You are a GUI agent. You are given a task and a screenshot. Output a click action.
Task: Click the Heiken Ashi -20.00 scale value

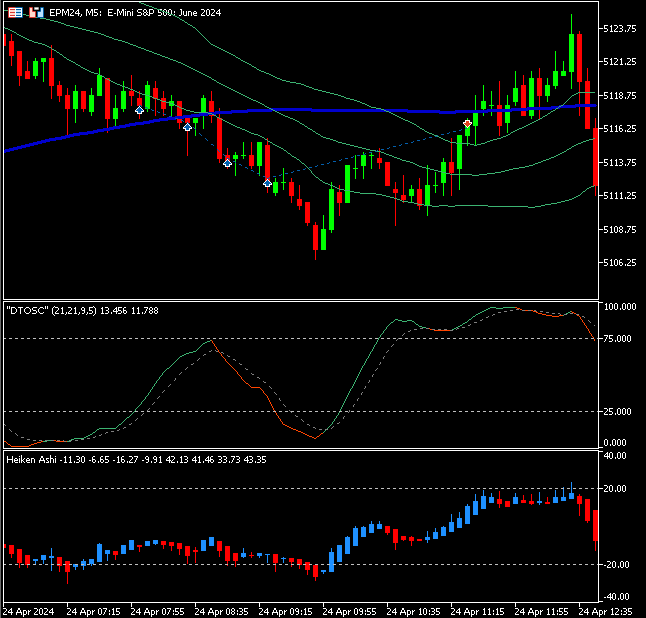[616, 565]
